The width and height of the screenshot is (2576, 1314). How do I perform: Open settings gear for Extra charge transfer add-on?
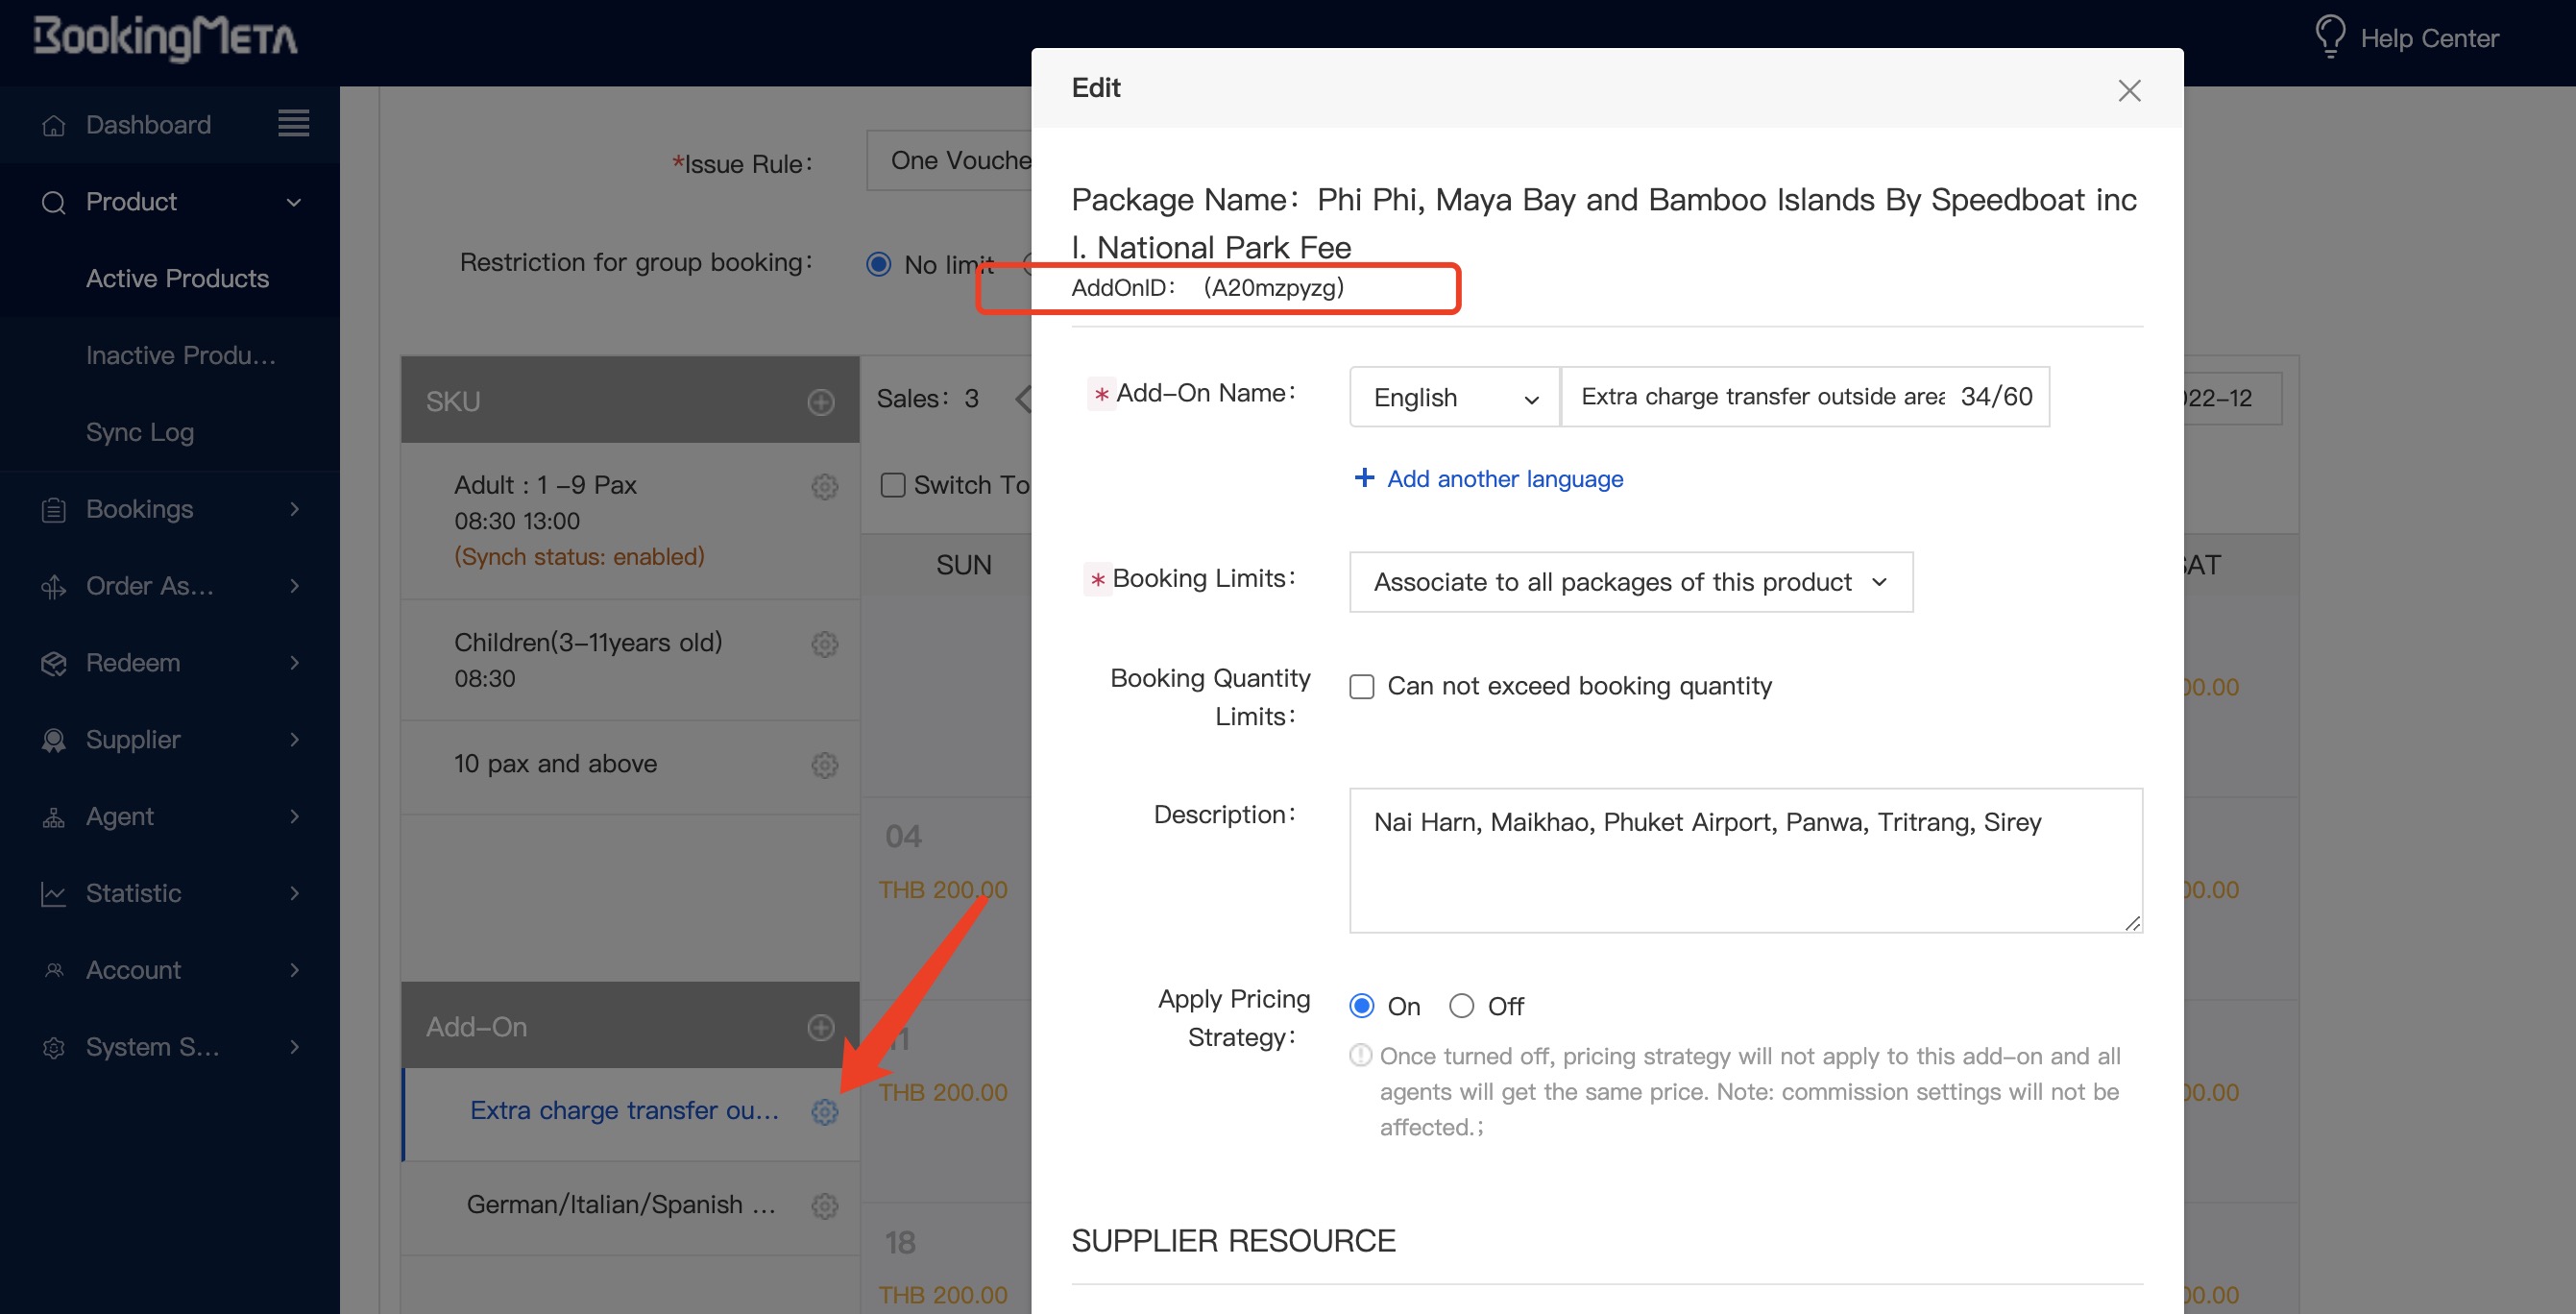[824, 1111]
